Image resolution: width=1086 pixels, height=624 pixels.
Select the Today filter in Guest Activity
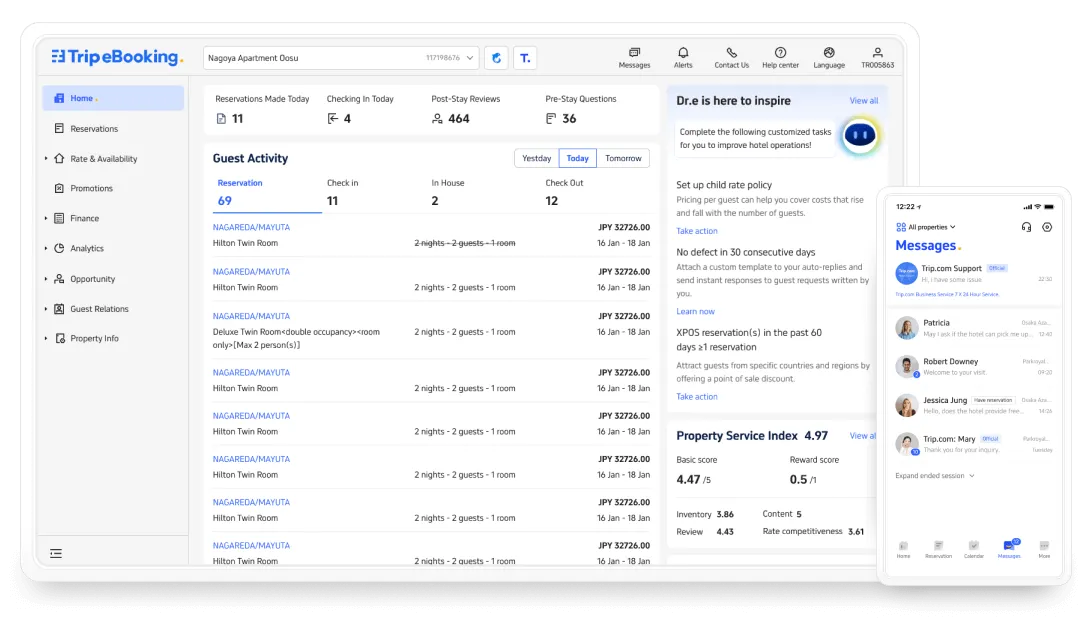tap(577, 157)
